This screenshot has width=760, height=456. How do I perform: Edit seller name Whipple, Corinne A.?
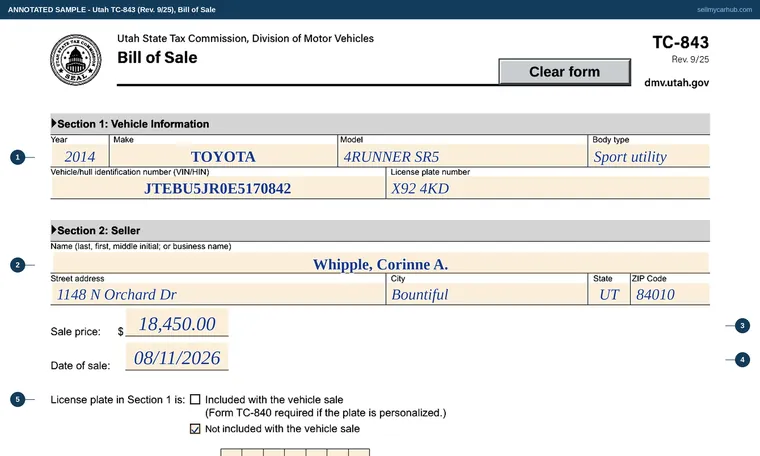[380, 263]
